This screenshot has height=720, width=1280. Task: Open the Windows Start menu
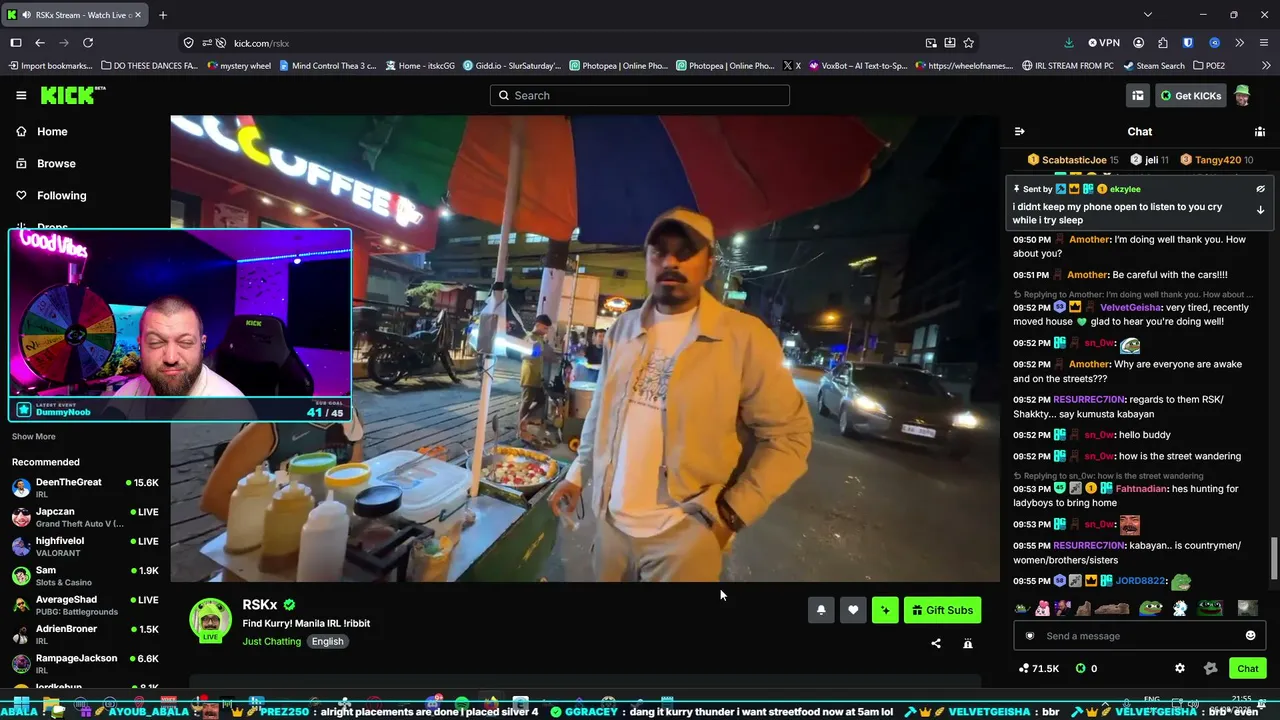tap(21, 705)
